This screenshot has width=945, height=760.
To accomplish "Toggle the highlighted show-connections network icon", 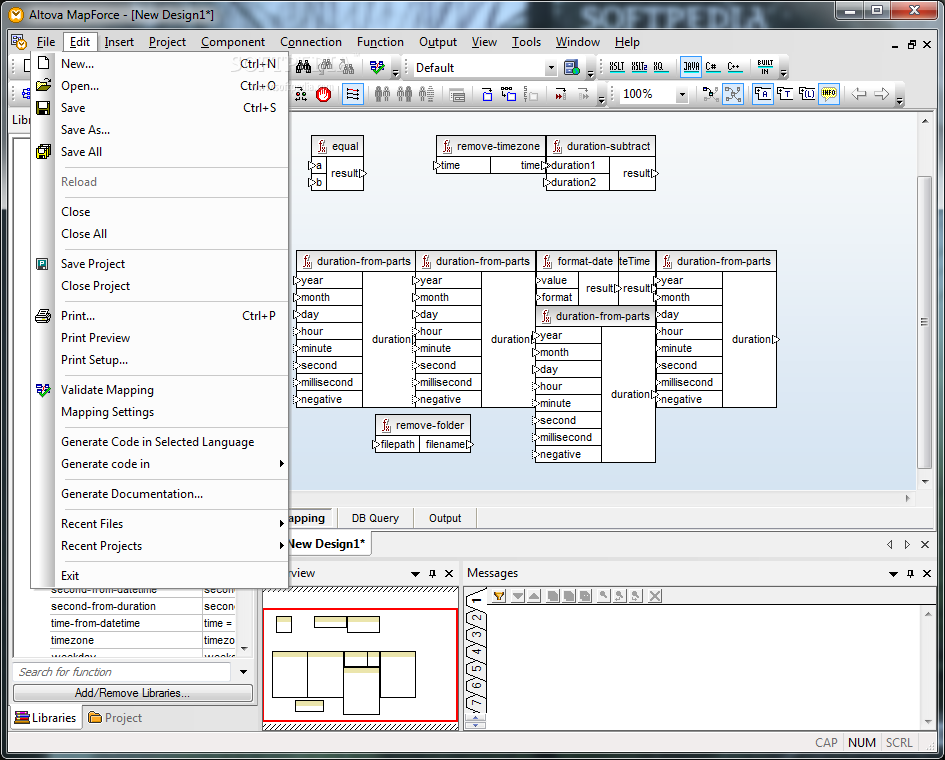I will click(x=733, y=94).
